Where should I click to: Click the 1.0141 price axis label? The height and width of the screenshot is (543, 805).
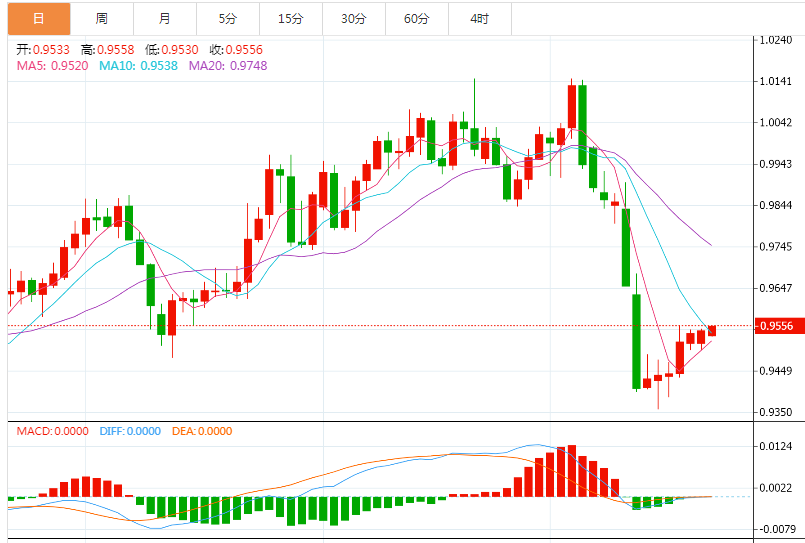coord(776,81)
